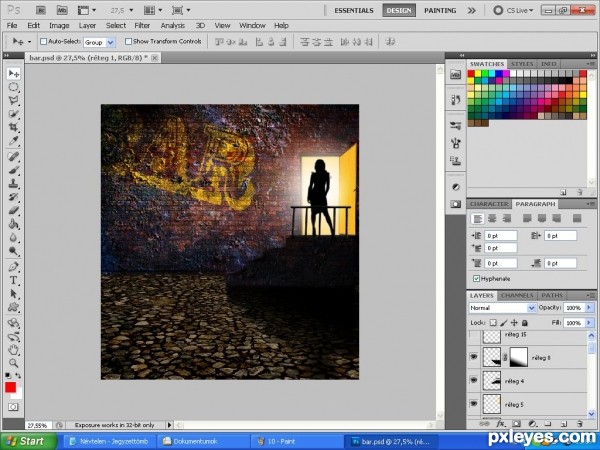Select the Hand tool
Viewport: 600px width, 450px height.
(x=13, y=349)
